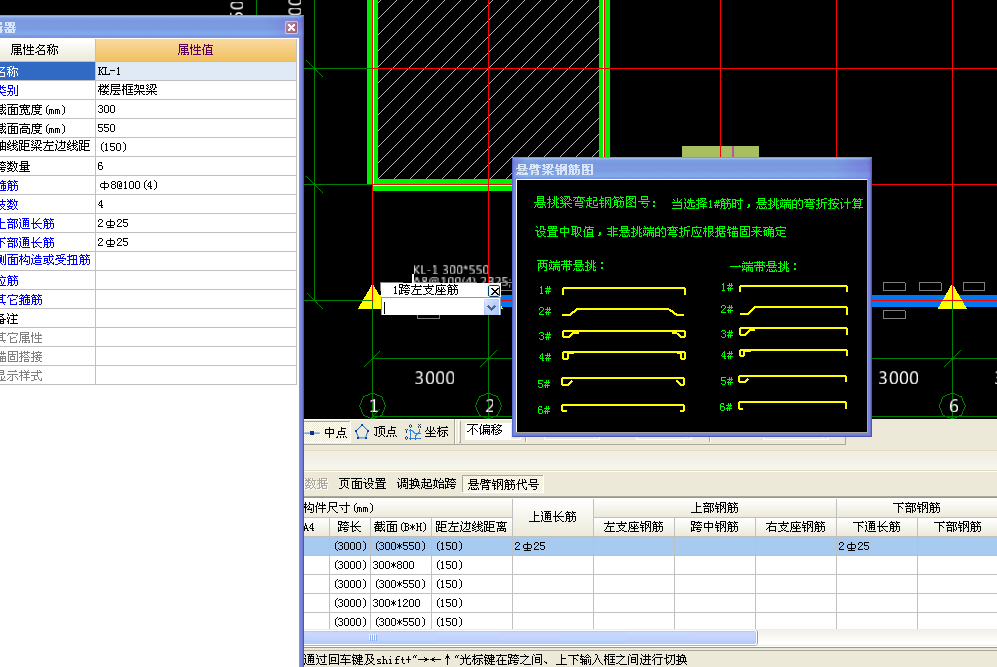Click 截面宽度 value 300
Image resolution: width=997 pixels, height=667 pixels.
point(196,109)
